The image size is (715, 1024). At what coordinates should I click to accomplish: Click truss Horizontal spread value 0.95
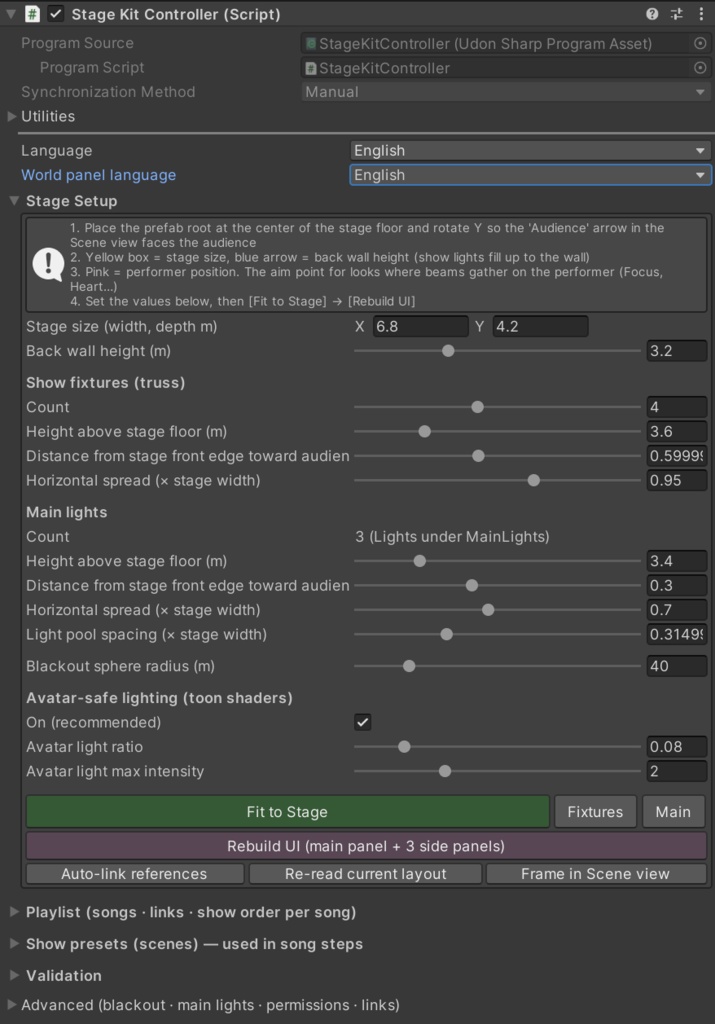[x=676, y=481]
